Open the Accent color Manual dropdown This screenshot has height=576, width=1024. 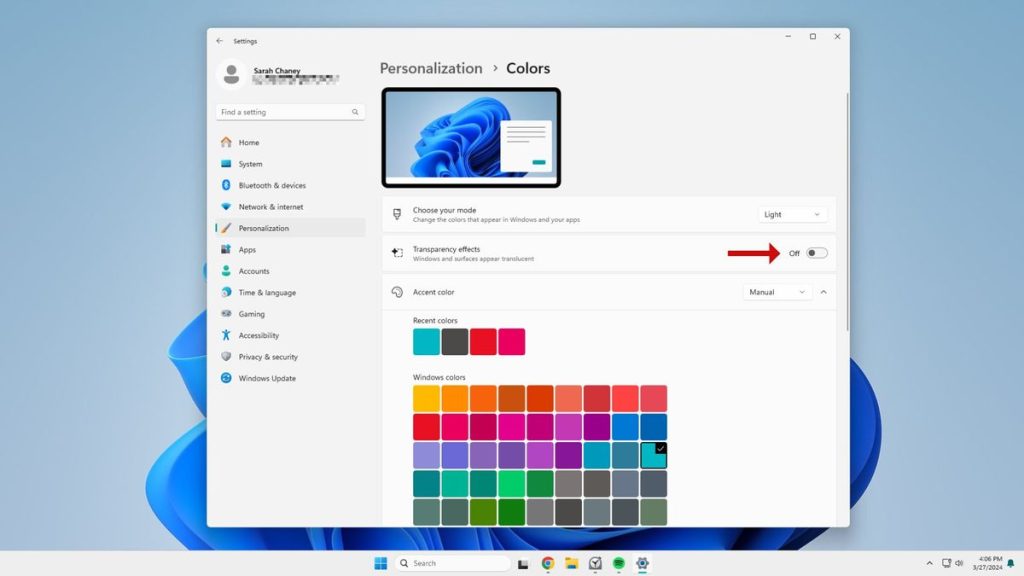[x=776, y=292]
